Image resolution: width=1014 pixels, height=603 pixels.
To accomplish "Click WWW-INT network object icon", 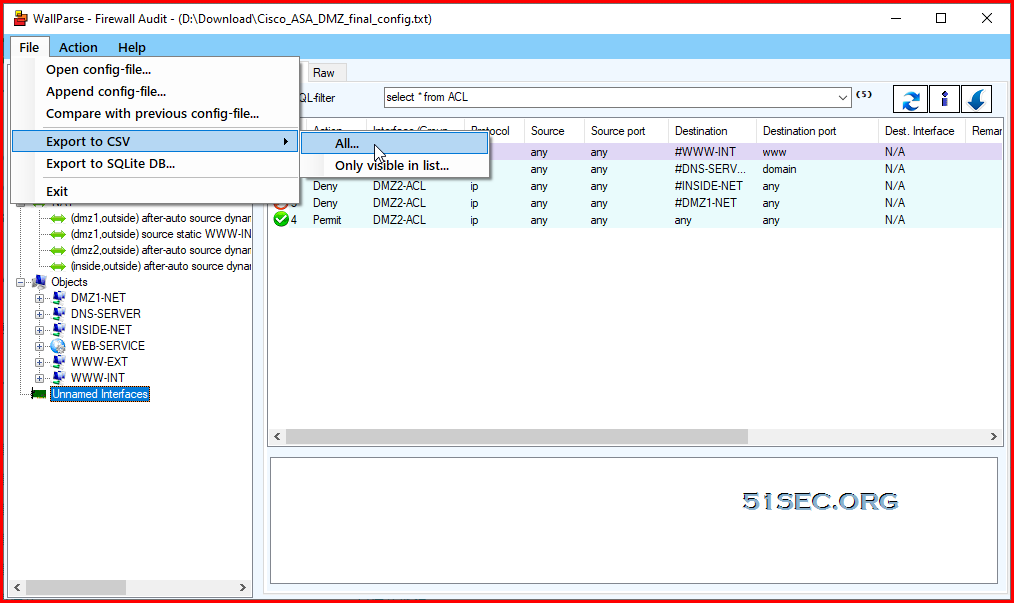I will pos(58,377).
